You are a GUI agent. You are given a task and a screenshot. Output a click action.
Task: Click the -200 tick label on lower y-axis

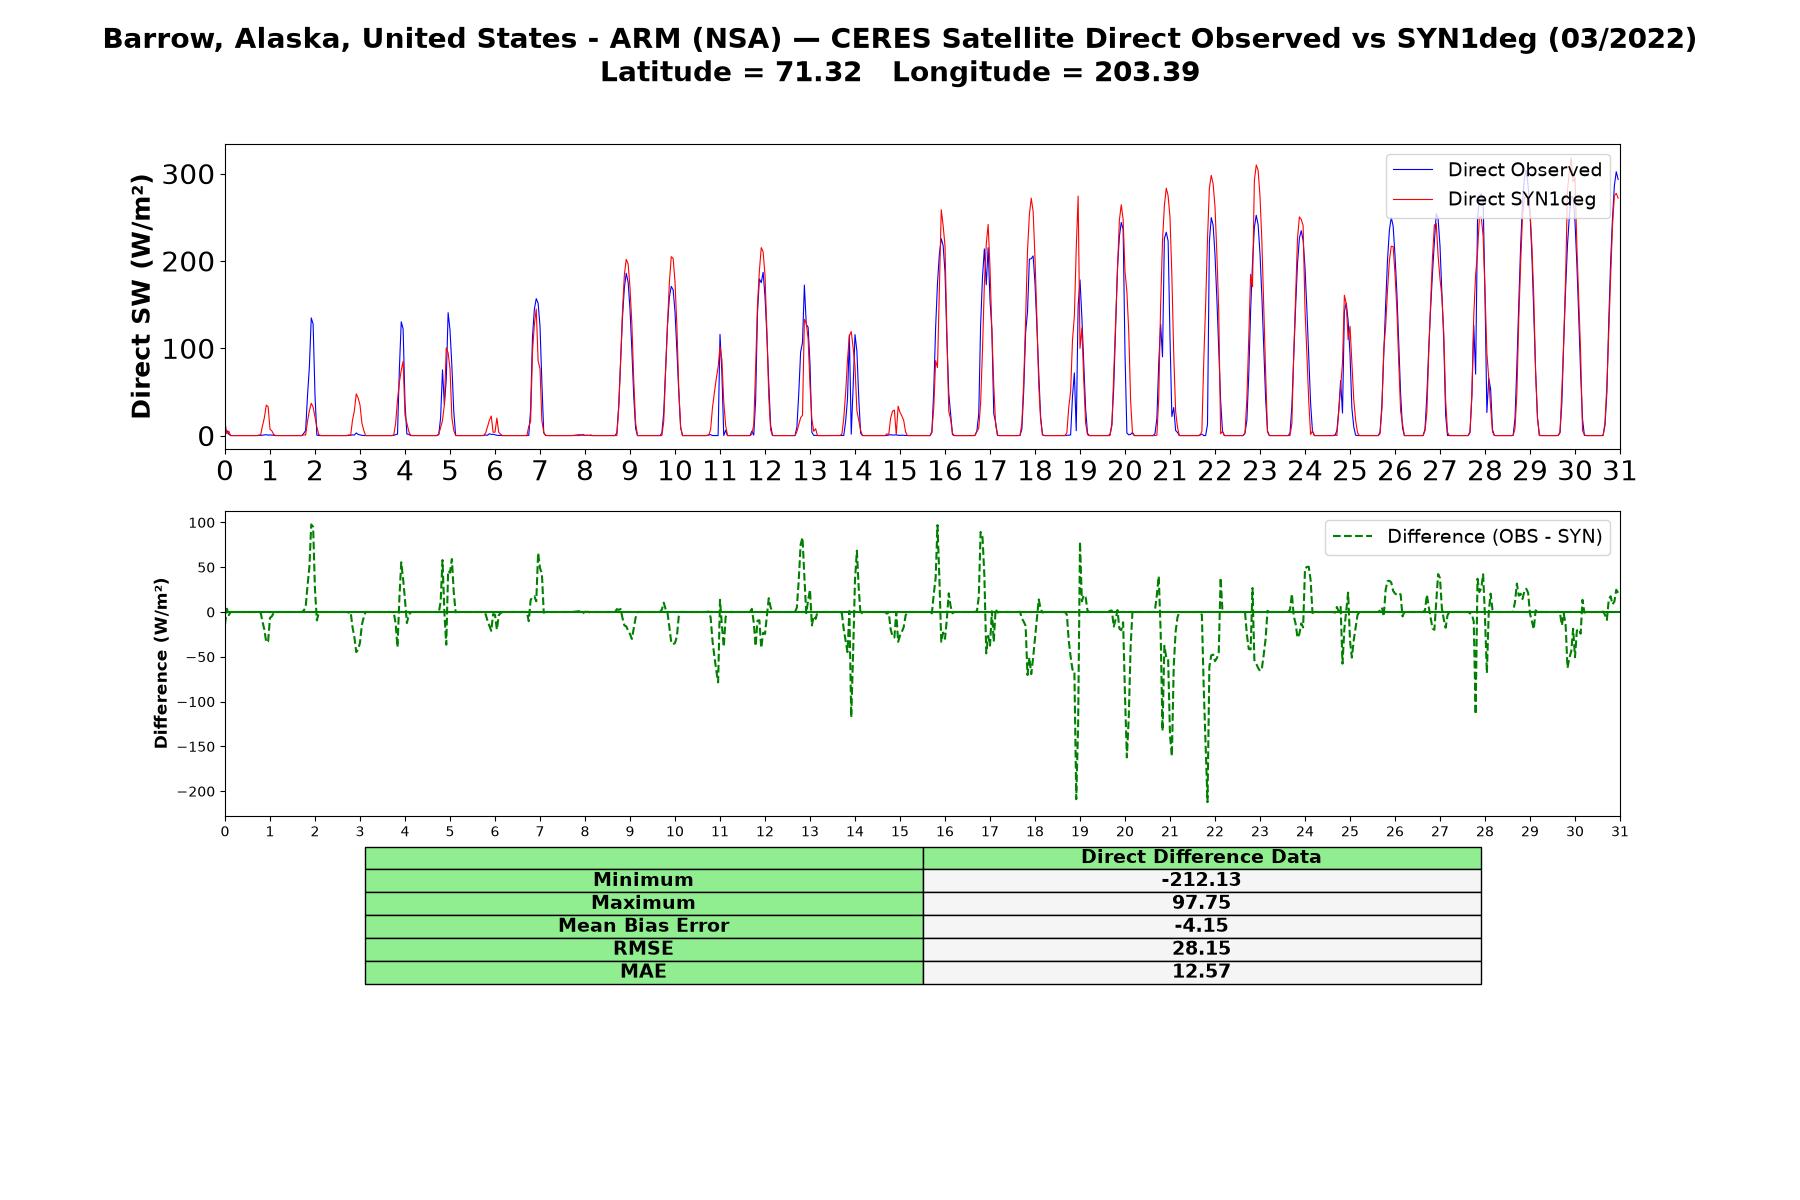[x=195, y=792]
